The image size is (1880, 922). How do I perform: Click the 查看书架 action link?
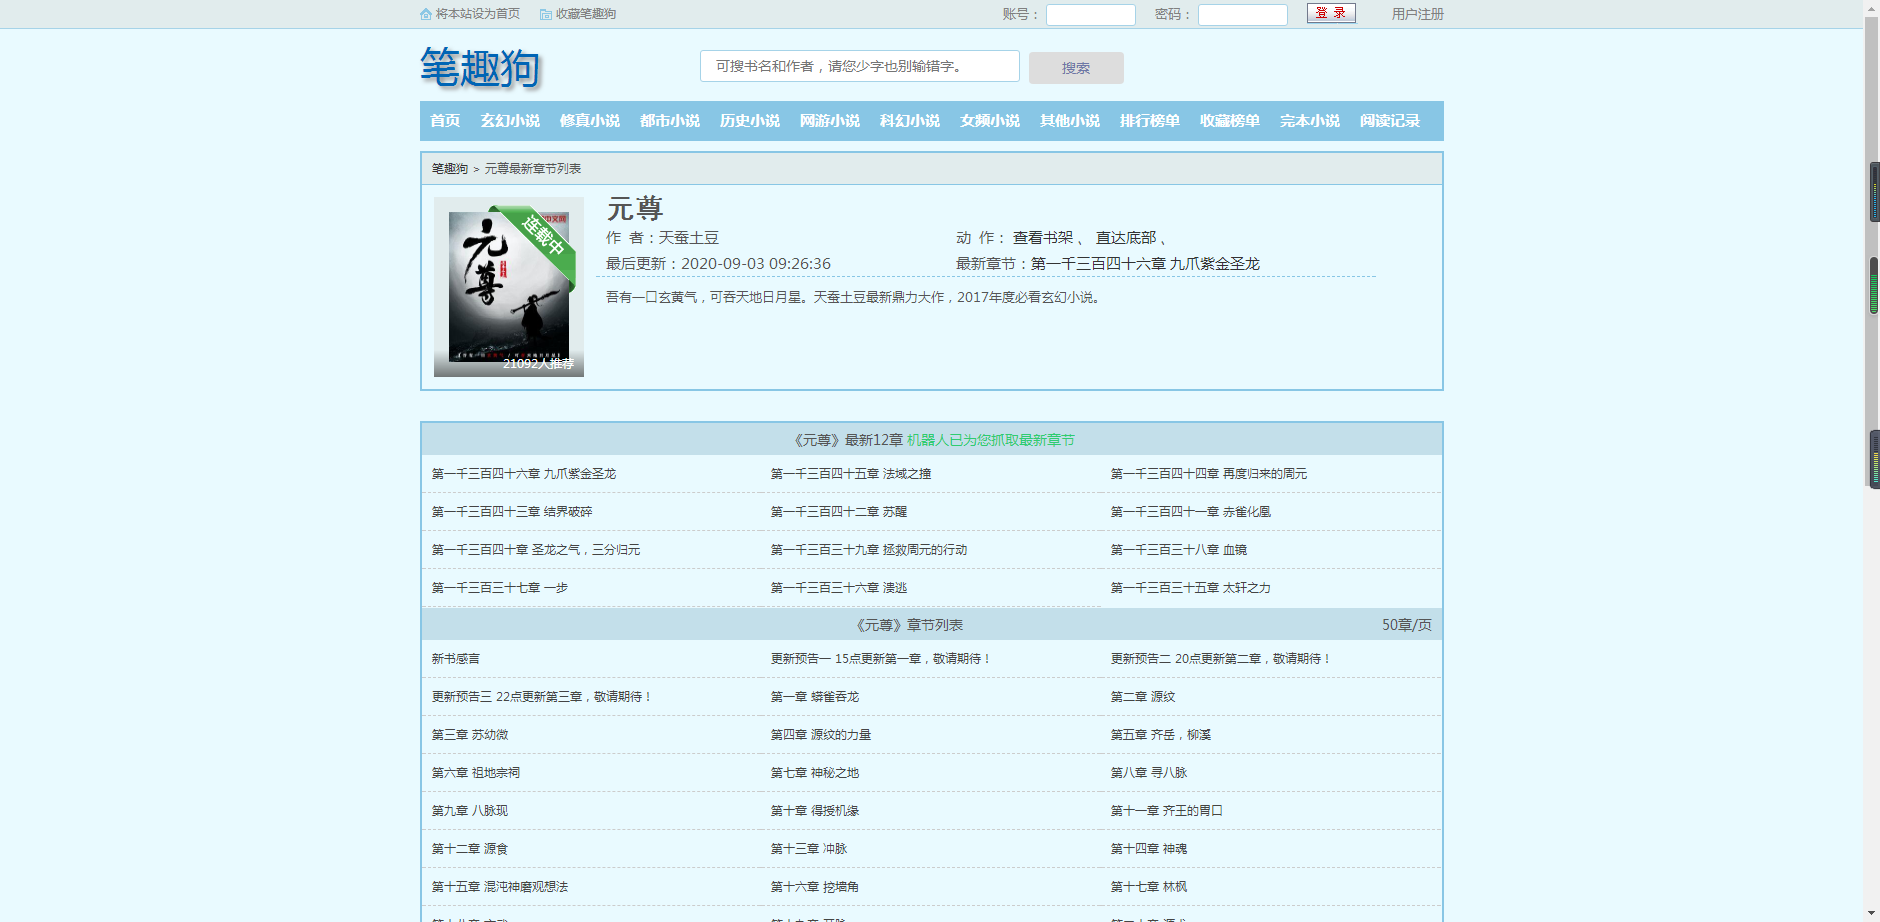[x=1042, y=238]
